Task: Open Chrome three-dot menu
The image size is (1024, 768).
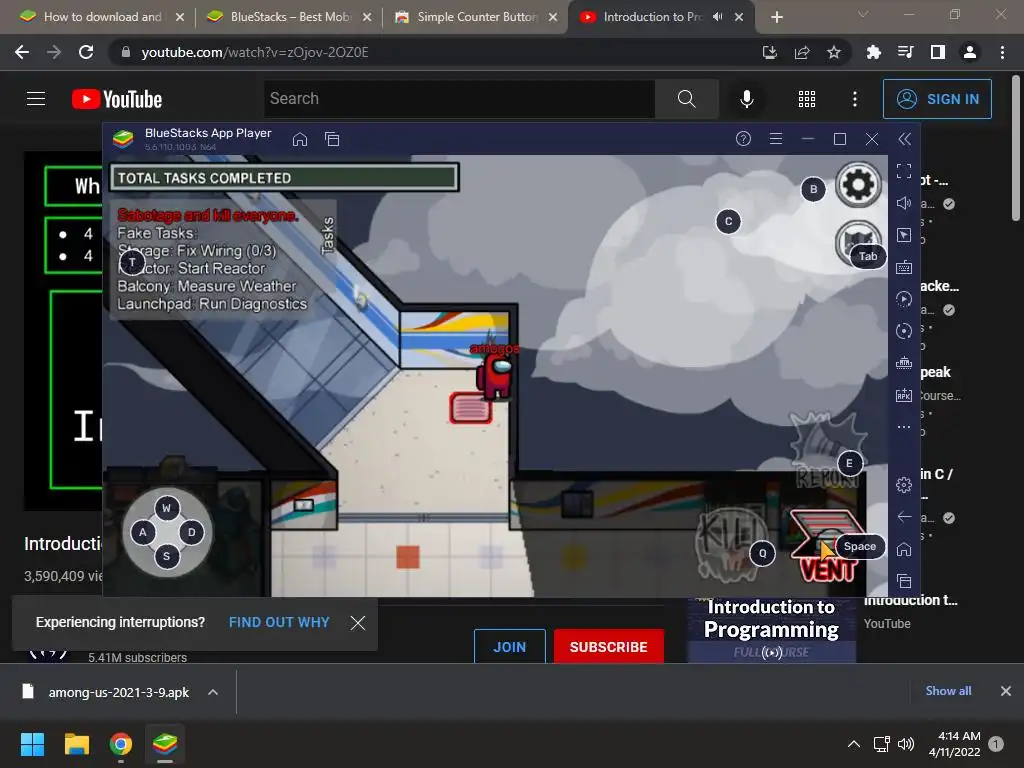Action: tap(1002, 52)
